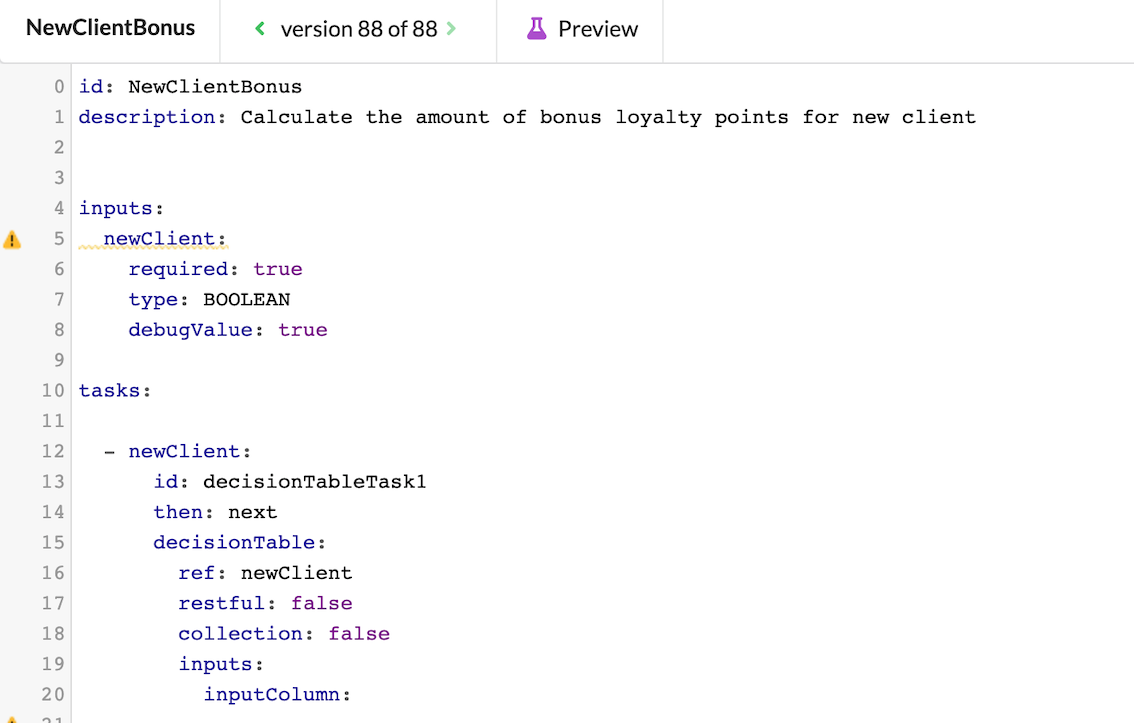Screen dimensions: 1134x723
Task: Click the previous version green chevron
Action: click(x=261, y=29)
